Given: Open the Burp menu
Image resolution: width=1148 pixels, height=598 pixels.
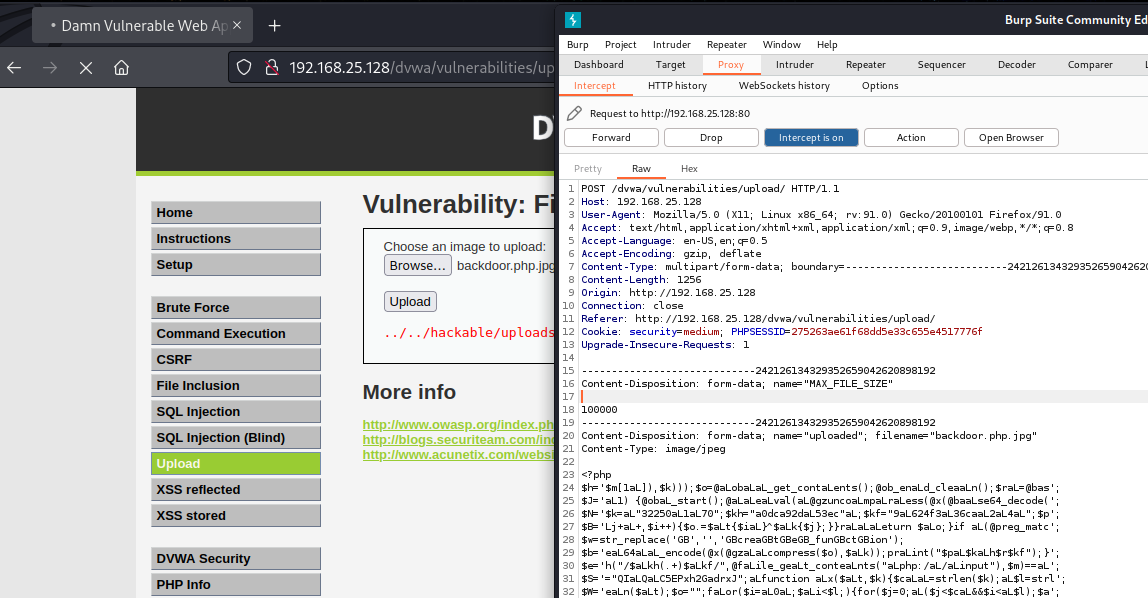Looking at the screenshot, I should (x=578, y=45).
